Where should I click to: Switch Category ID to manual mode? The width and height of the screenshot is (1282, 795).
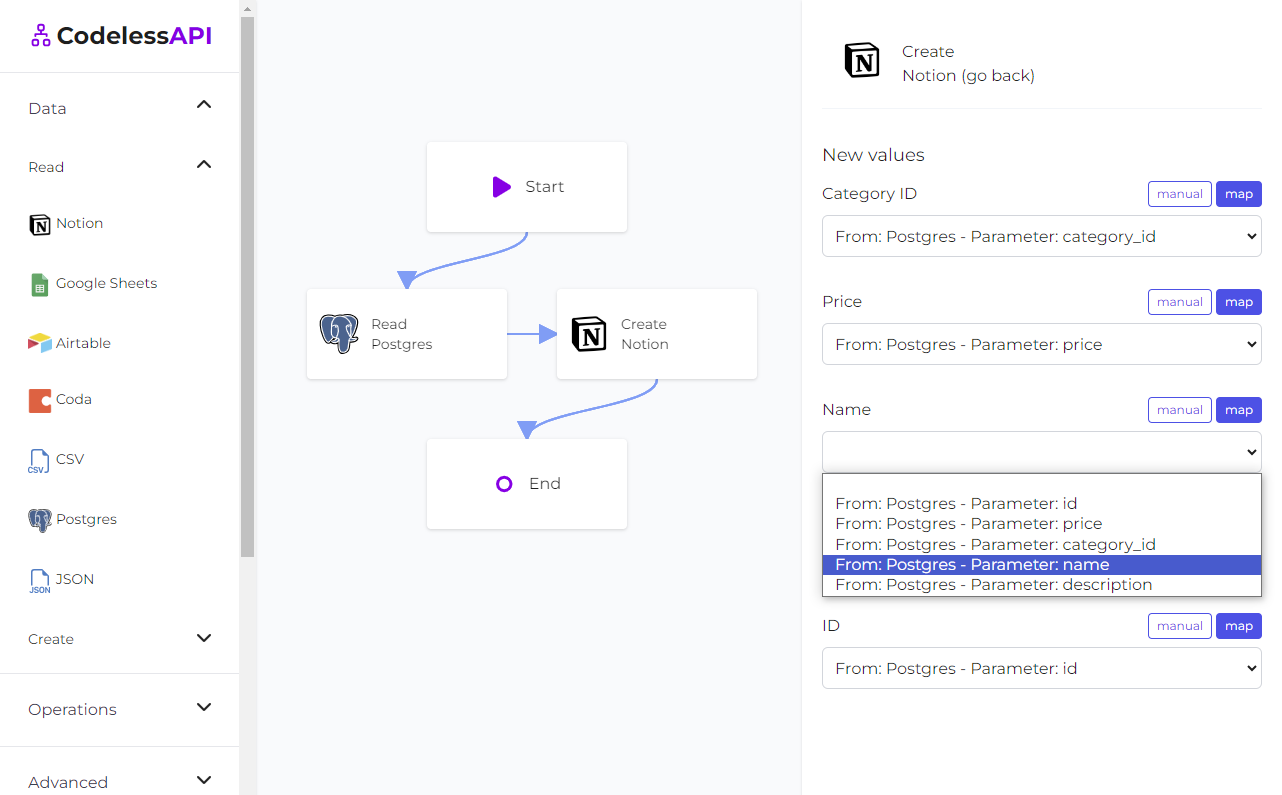1180,194
